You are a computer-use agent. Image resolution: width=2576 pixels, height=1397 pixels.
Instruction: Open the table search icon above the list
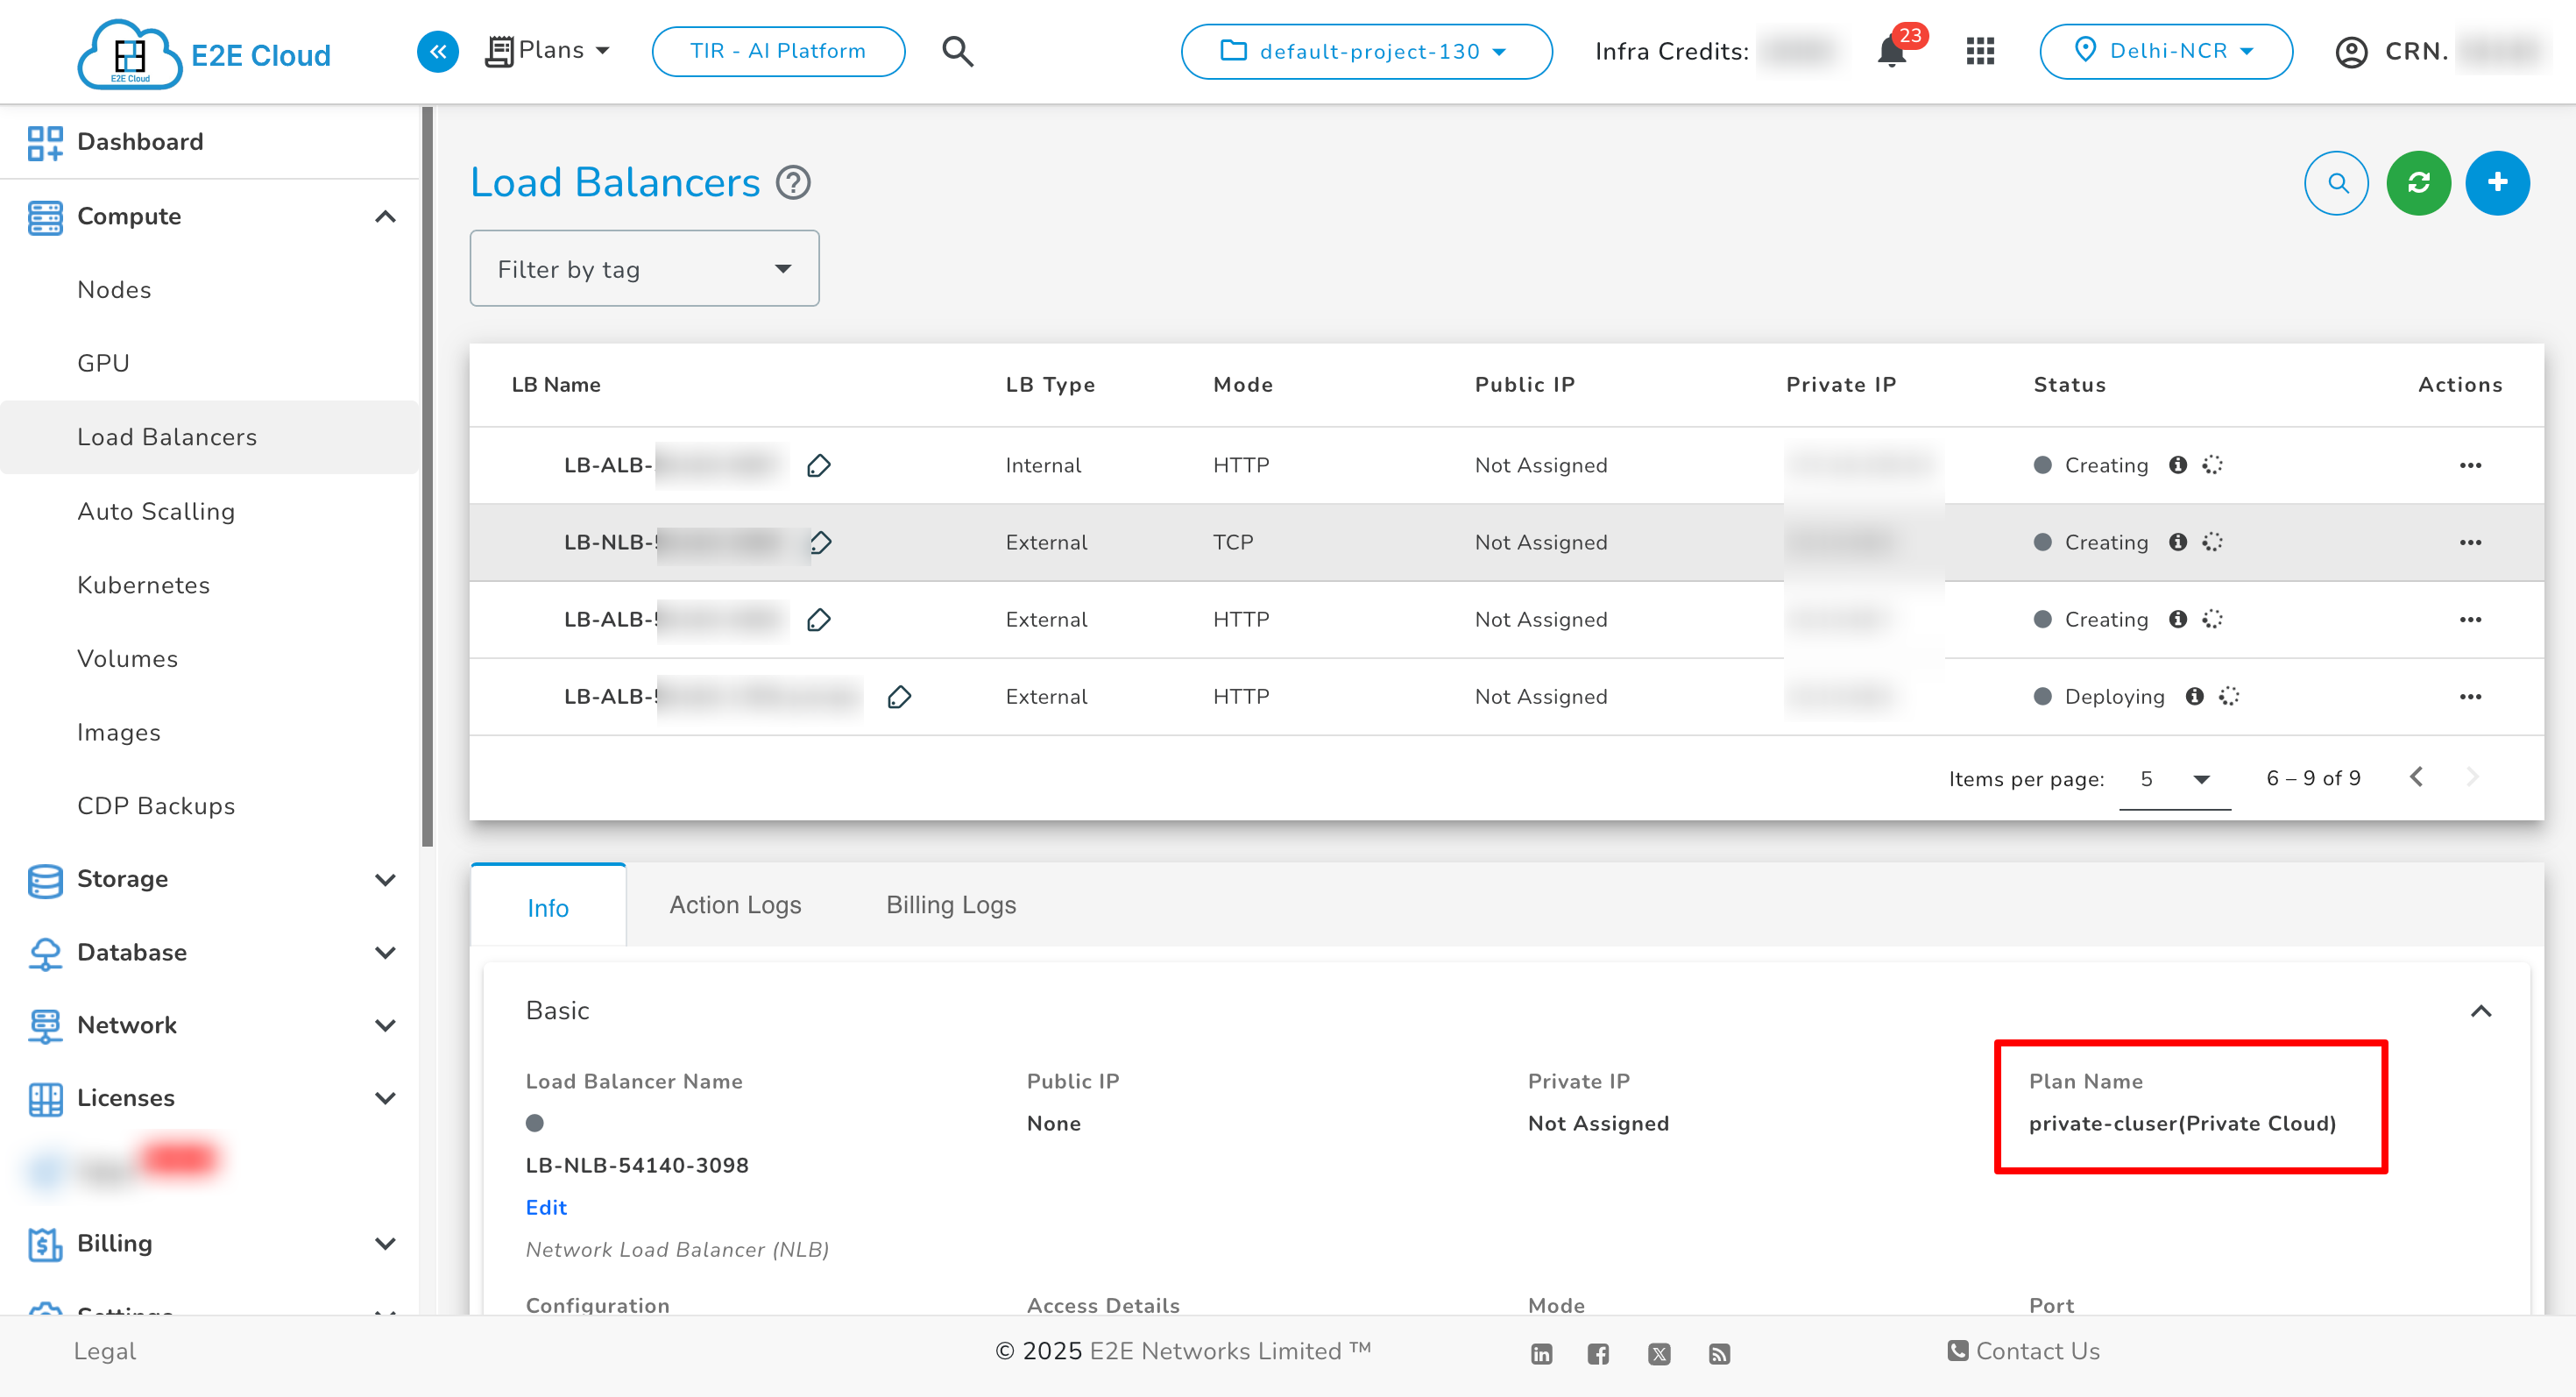click(x=2337, y=183)
